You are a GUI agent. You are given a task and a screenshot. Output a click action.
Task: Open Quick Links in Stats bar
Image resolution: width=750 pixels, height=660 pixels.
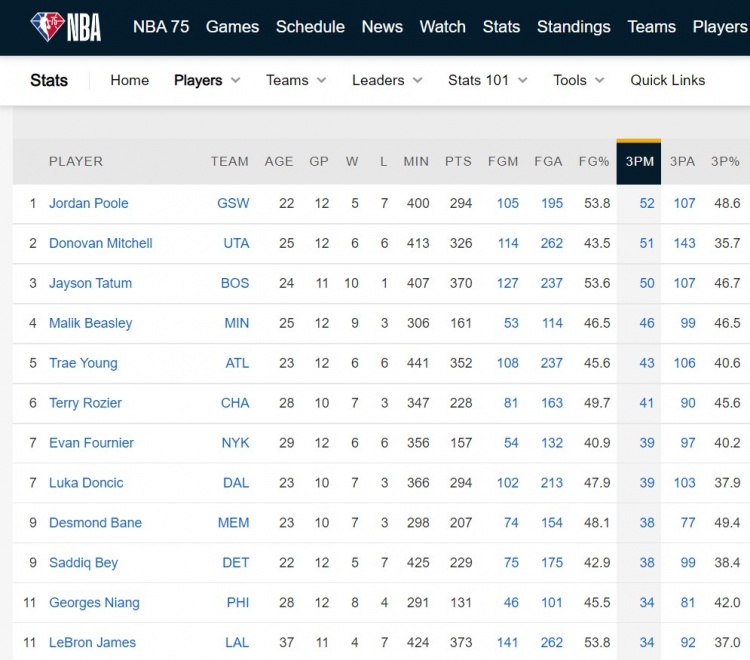click(x=667, y=80)
